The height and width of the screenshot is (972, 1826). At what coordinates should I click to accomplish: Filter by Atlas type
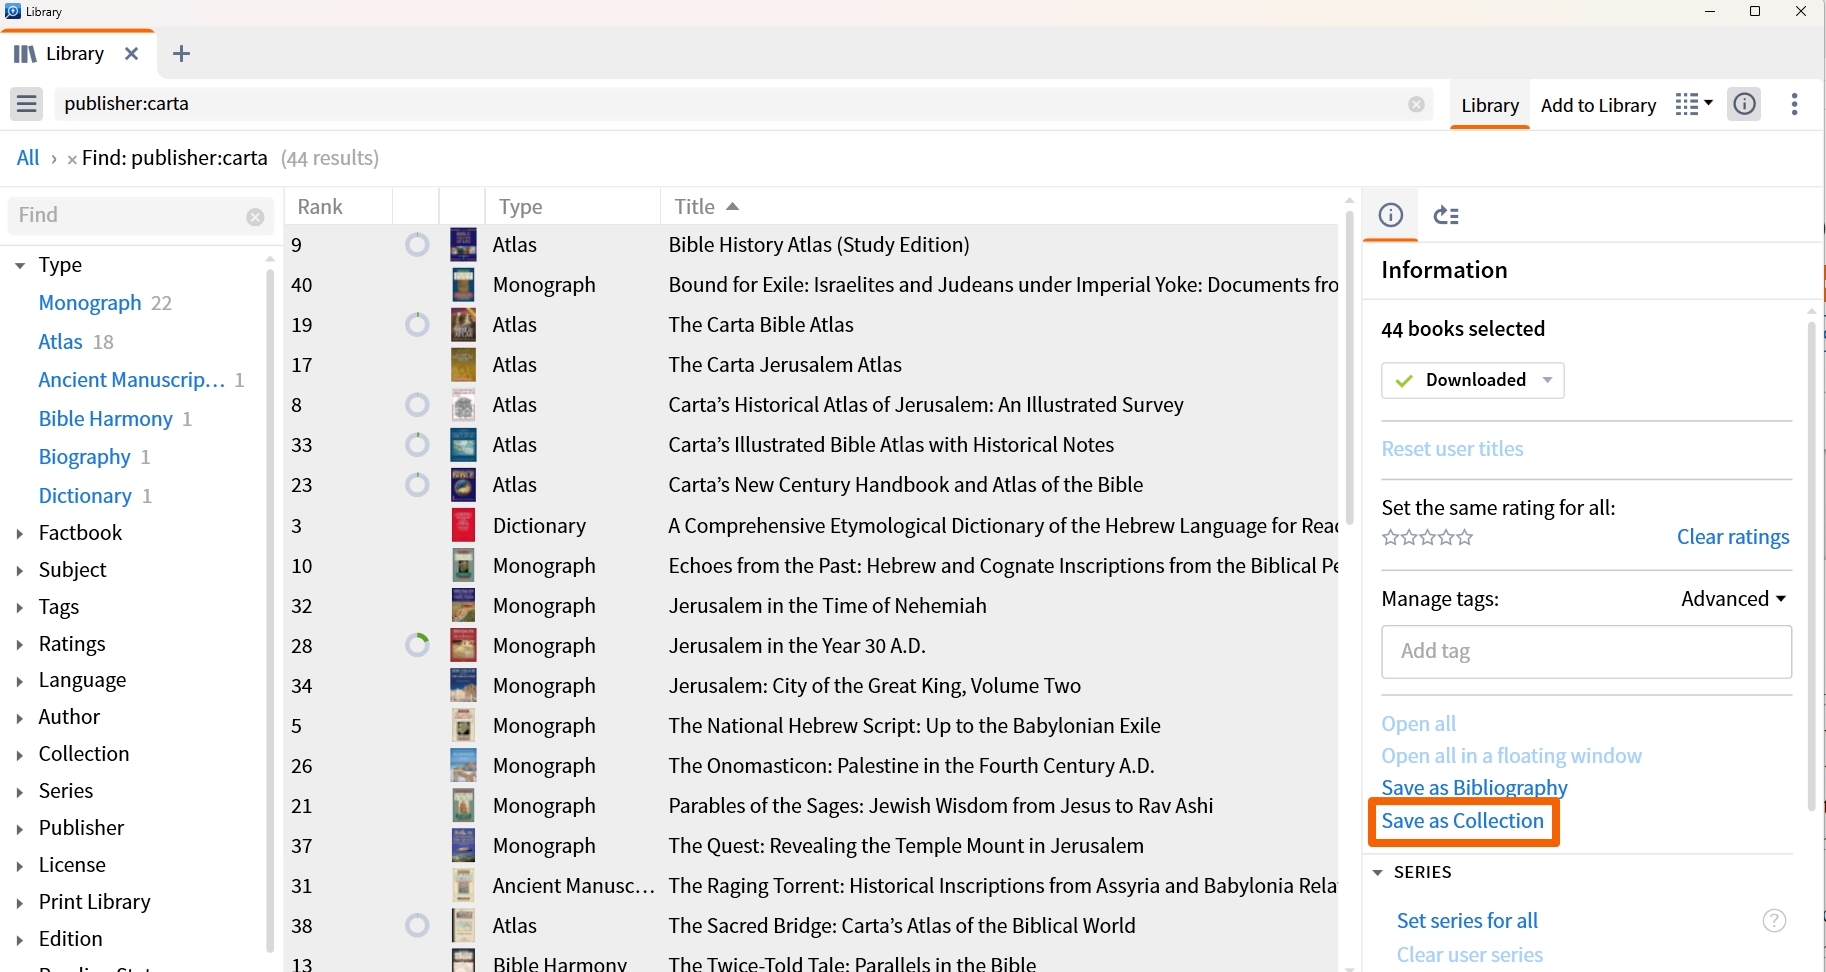click(x=60, y=342)
